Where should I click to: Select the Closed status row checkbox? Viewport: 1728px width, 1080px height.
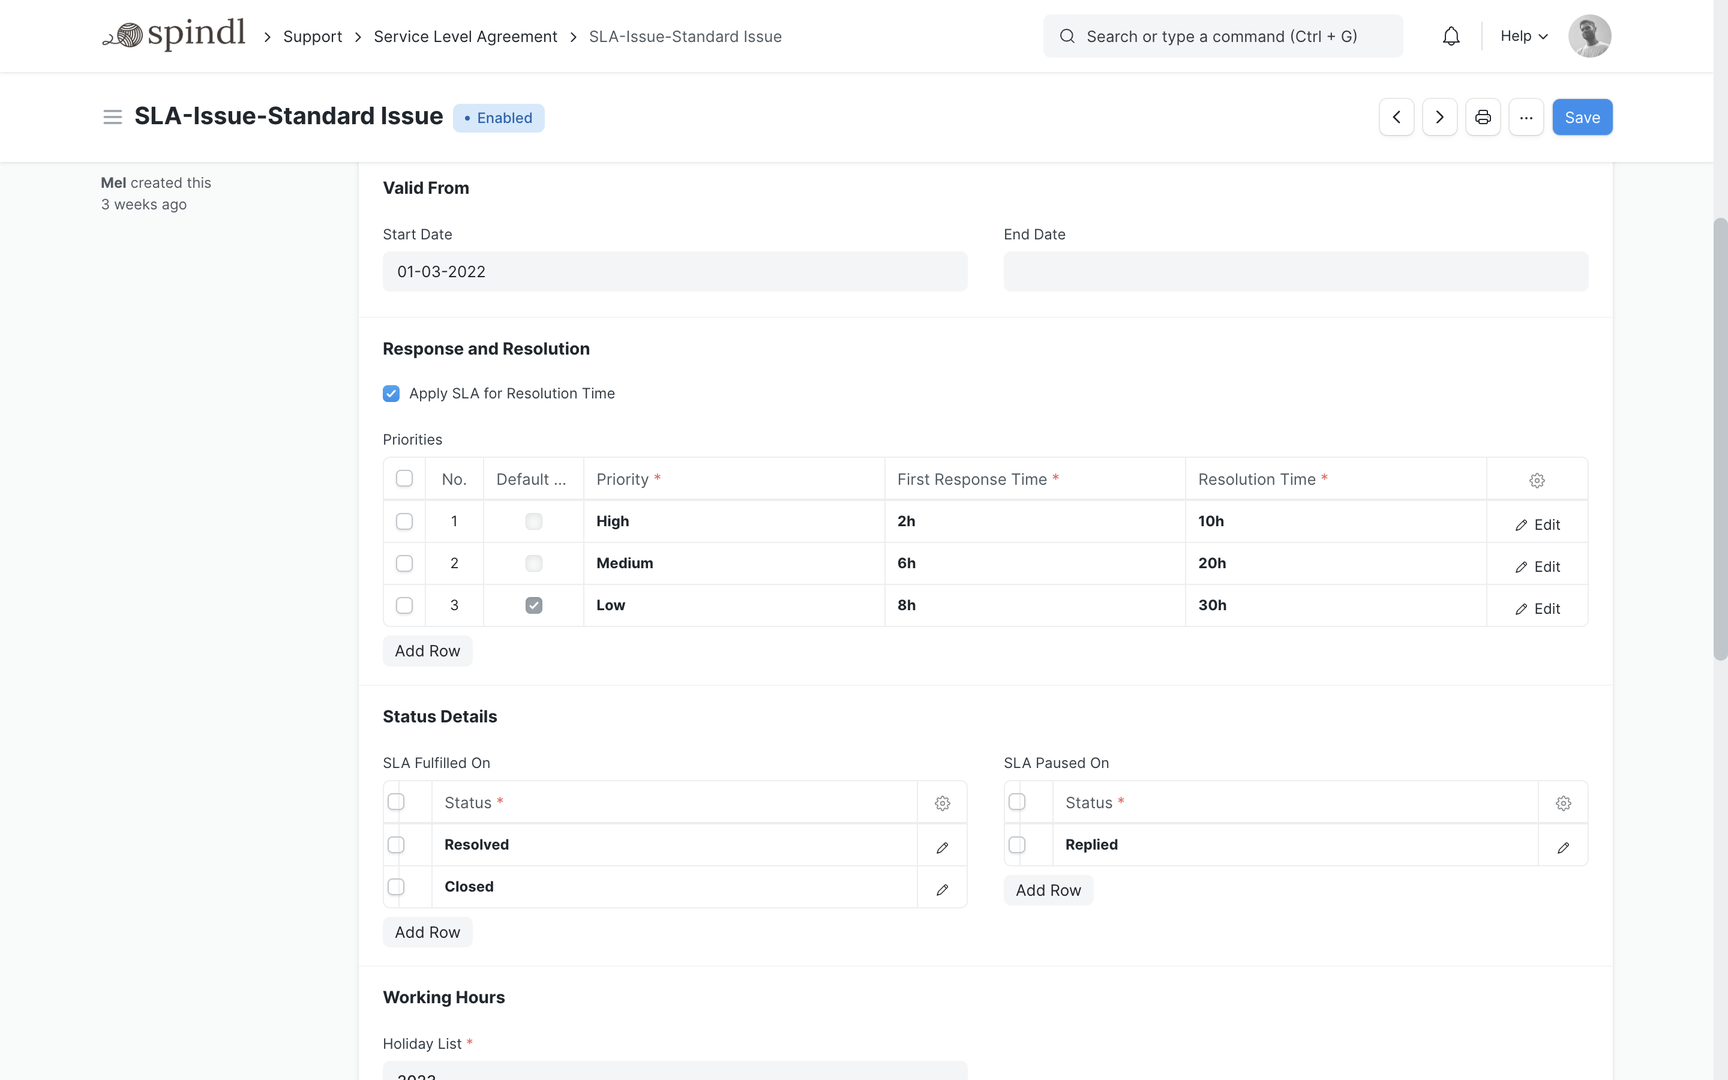(396, 887)
